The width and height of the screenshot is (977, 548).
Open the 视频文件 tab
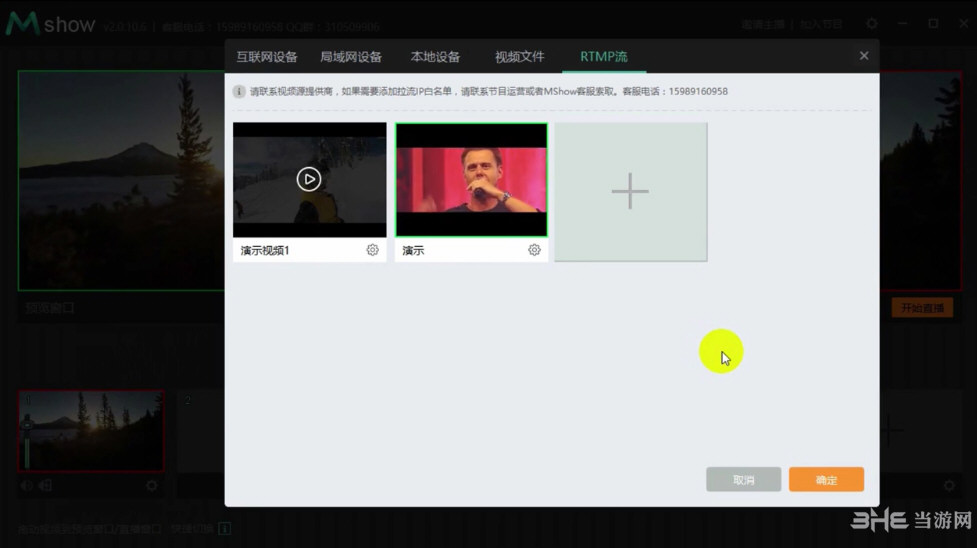click(520, 57)
